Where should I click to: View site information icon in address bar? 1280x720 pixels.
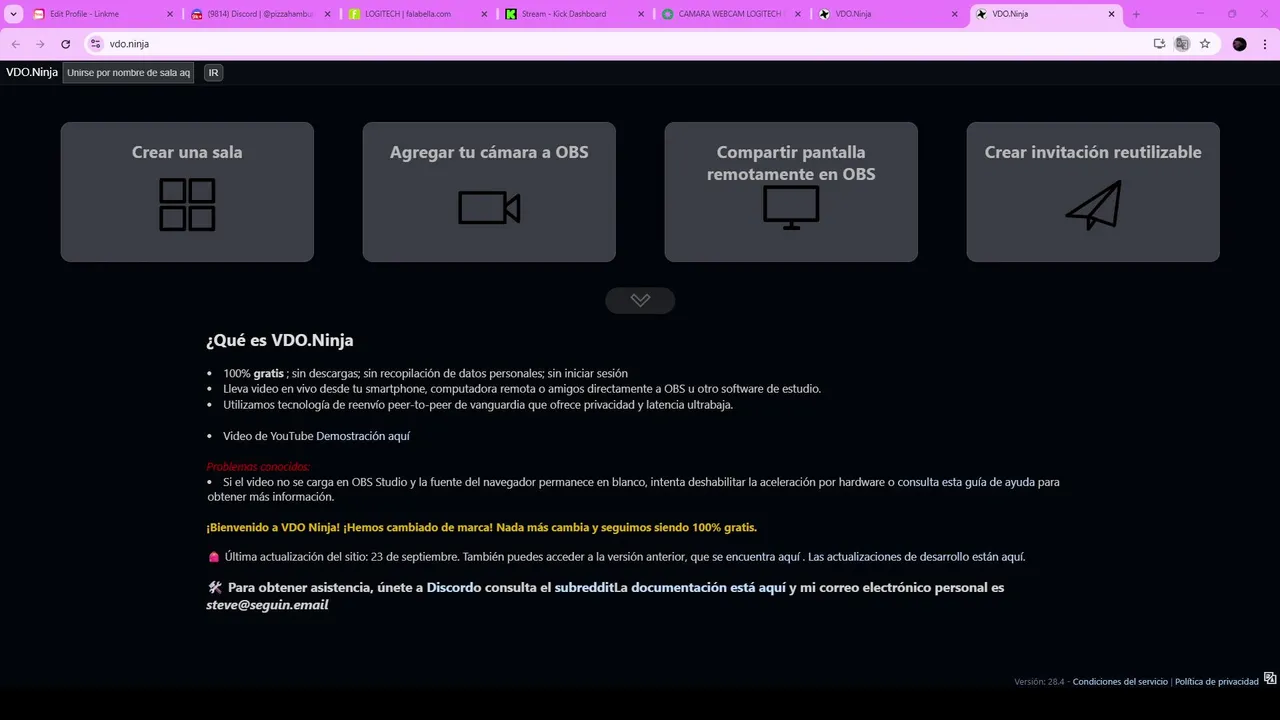pos(96,44)
